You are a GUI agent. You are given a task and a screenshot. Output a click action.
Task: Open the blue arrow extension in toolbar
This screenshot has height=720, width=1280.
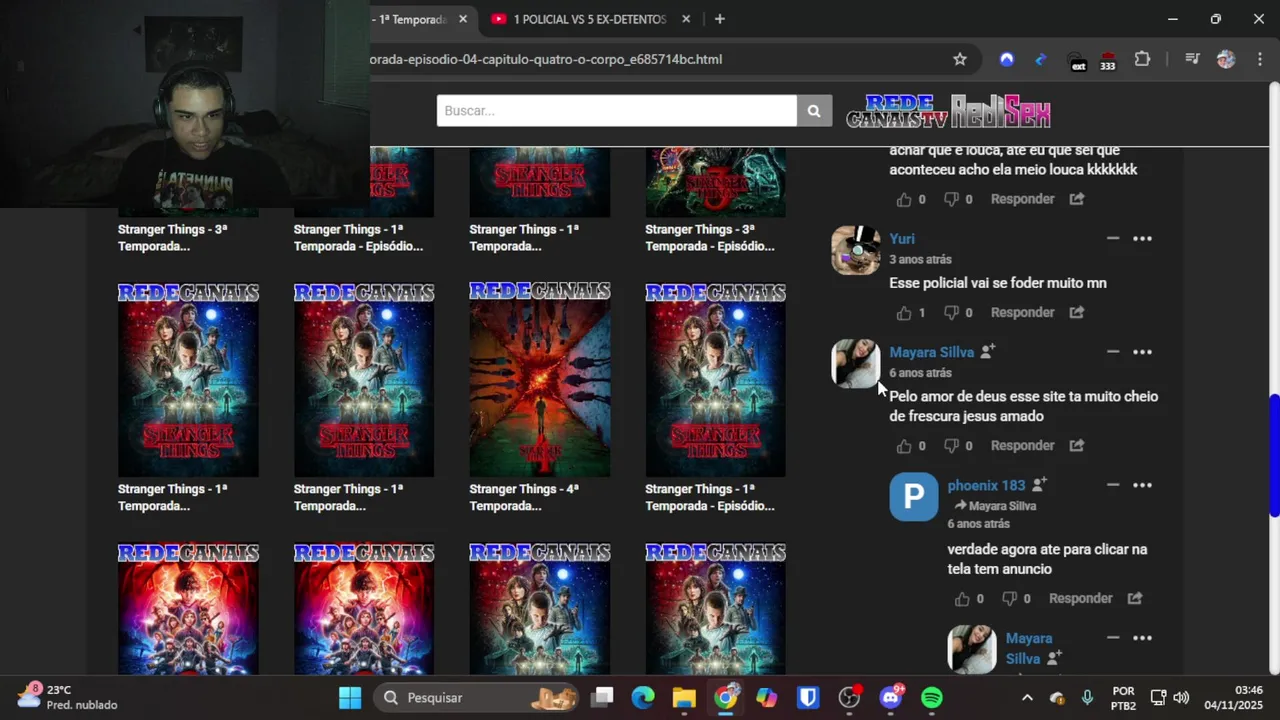click(x=1040, y=59)
